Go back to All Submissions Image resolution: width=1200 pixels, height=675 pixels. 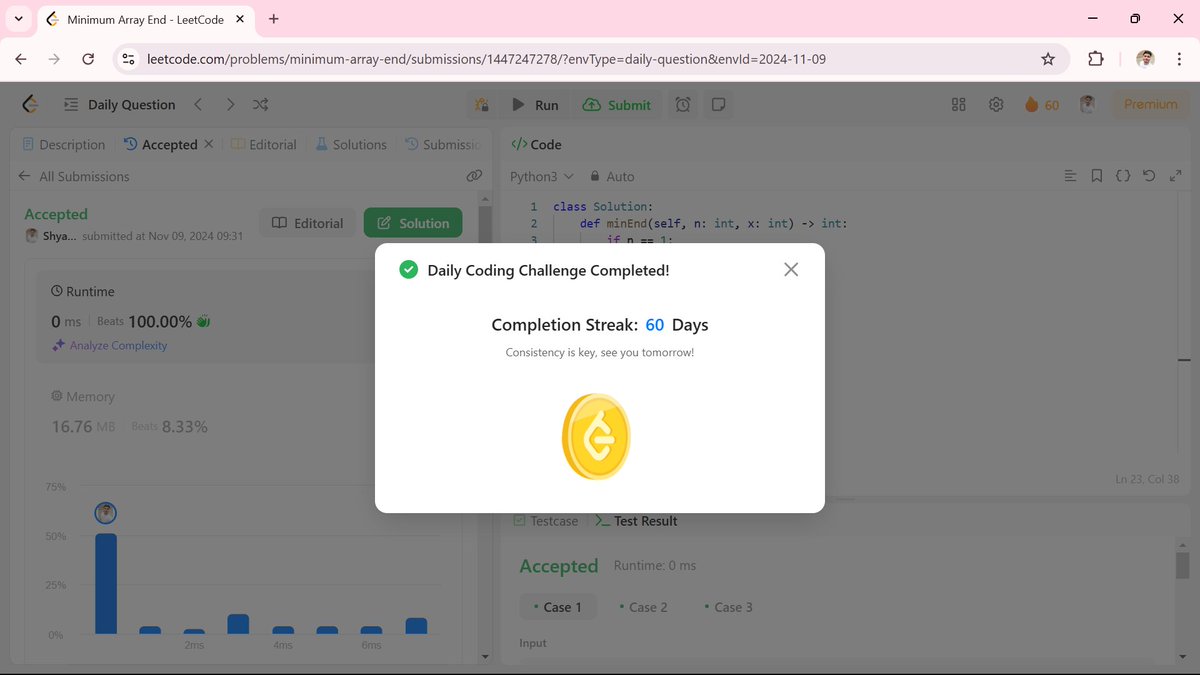(x=74, y=176)
